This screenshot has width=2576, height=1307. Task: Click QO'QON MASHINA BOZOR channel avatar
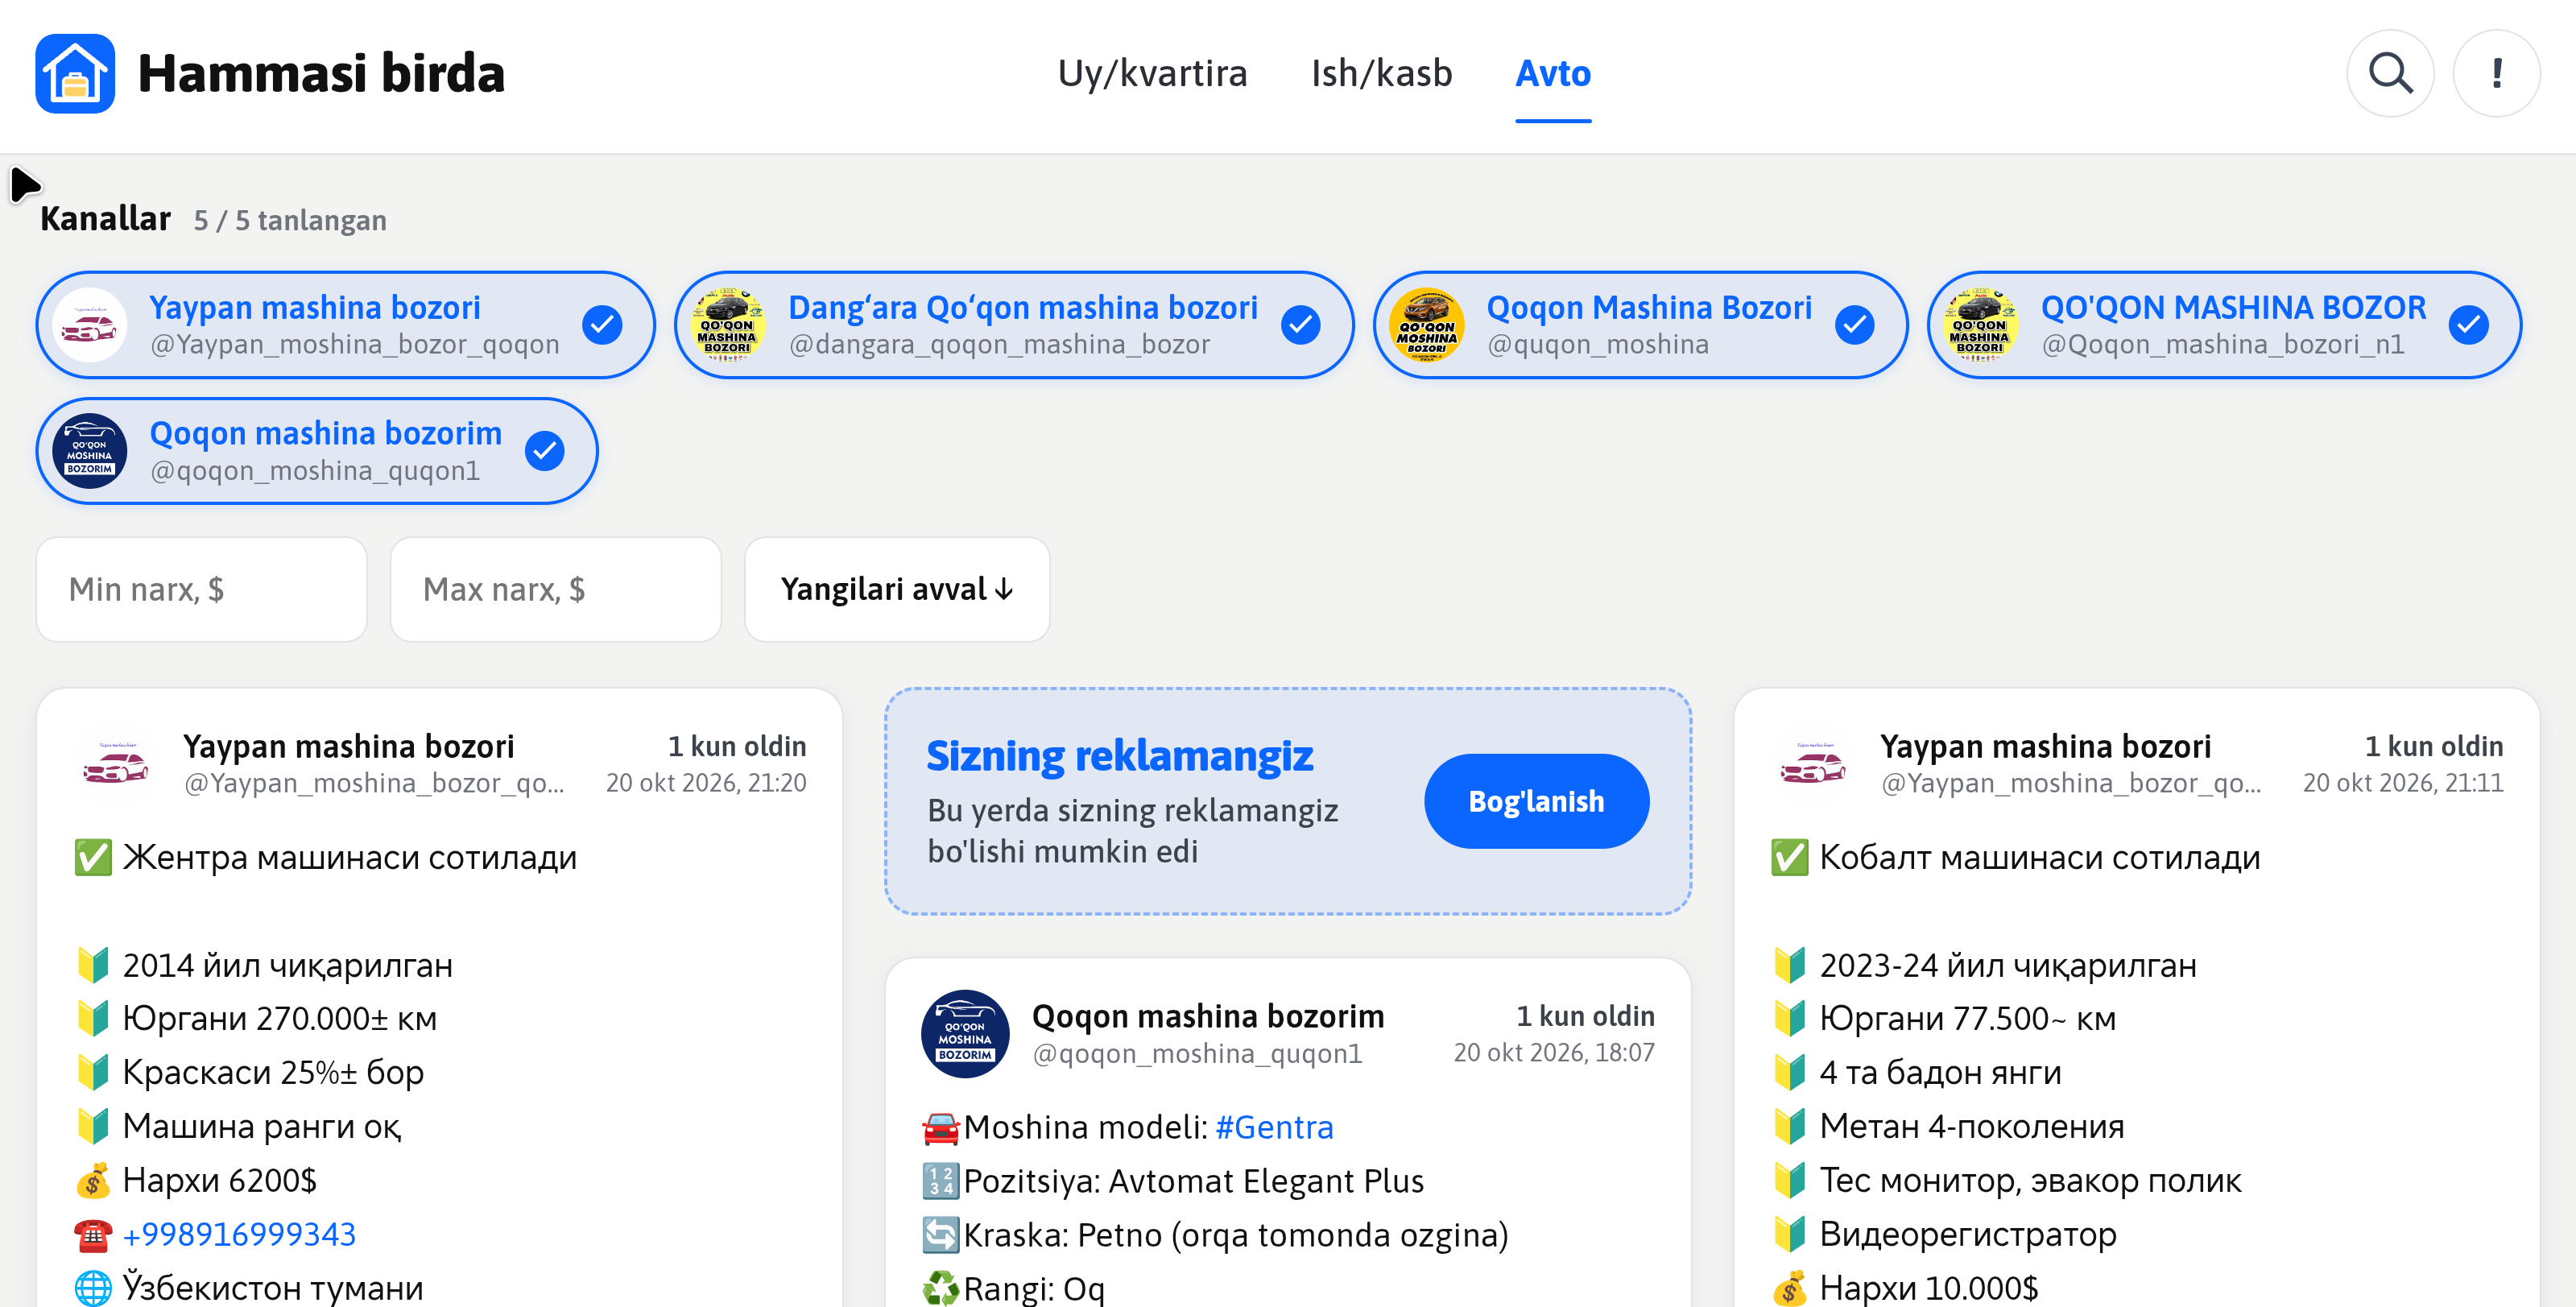pos(1980,325)
